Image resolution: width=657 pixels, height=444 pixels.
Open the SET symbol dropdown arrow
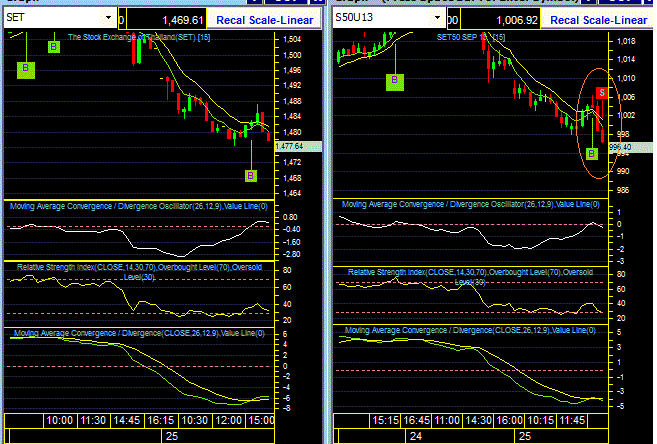click(108, 18)
